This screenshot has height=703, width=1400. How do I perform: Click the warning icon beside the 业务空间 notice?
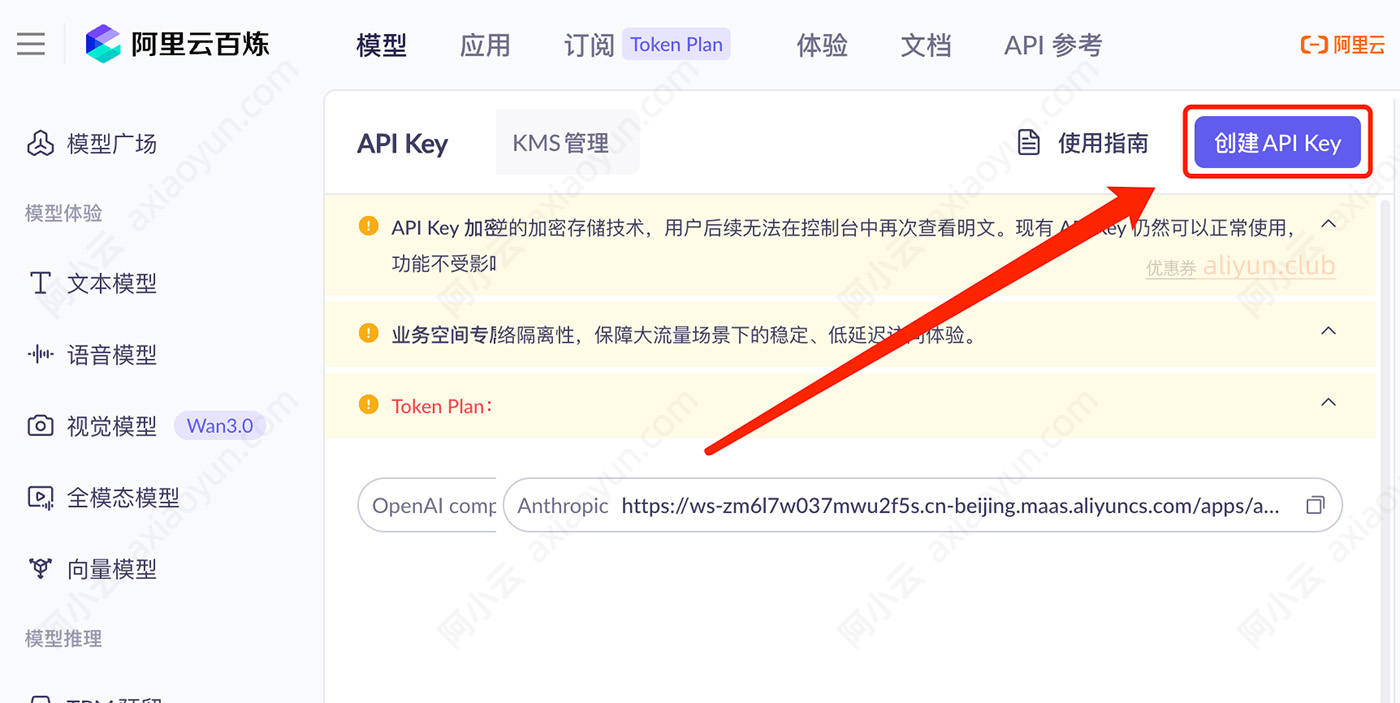(x=369, y=333)
